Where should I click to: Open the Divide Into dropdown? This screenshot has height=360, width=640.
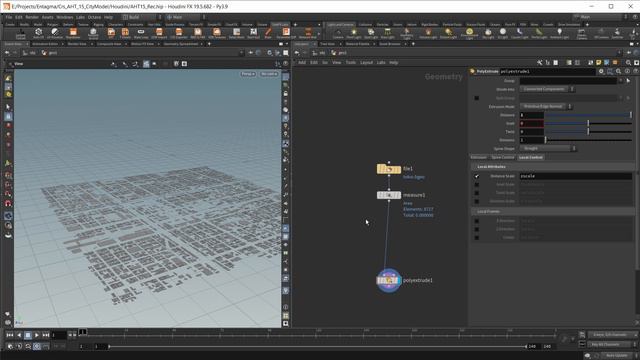click(547, 89)
